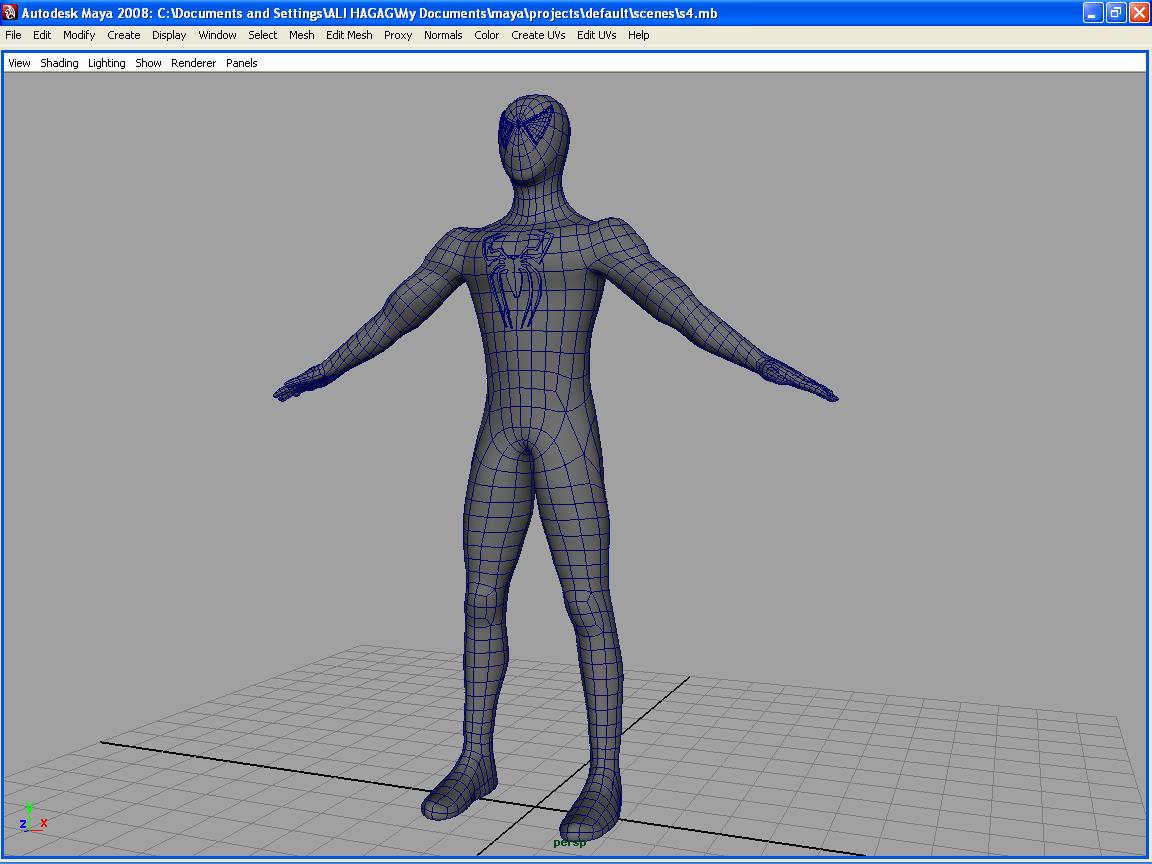Open the File menu
Viewport: 1152px width, 864px height.
pyautogui.click(x=13, y=35)
